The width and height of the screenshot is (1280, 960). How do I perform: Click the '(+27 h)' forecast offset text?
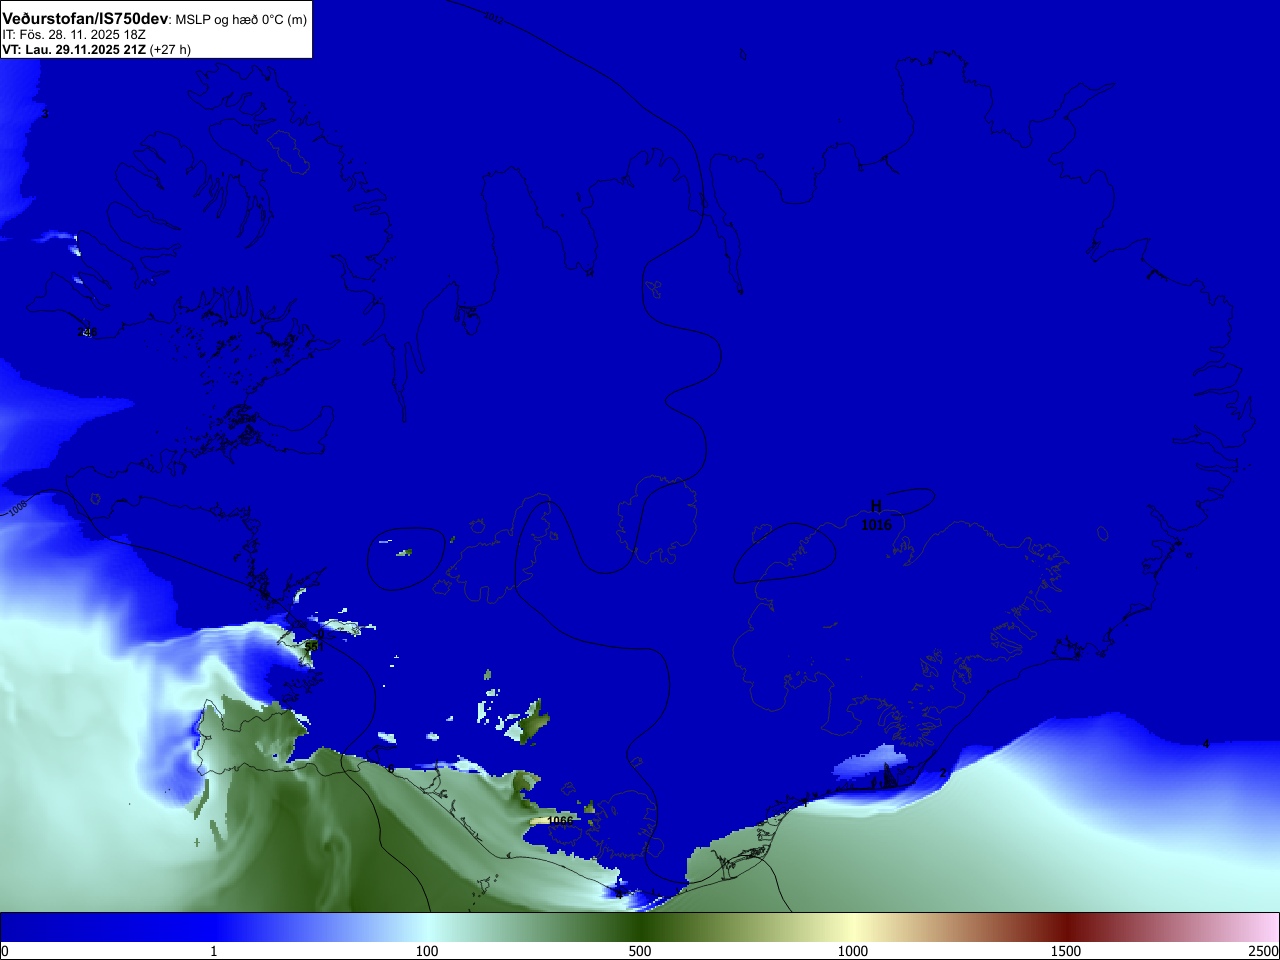[x=170, y=50]
